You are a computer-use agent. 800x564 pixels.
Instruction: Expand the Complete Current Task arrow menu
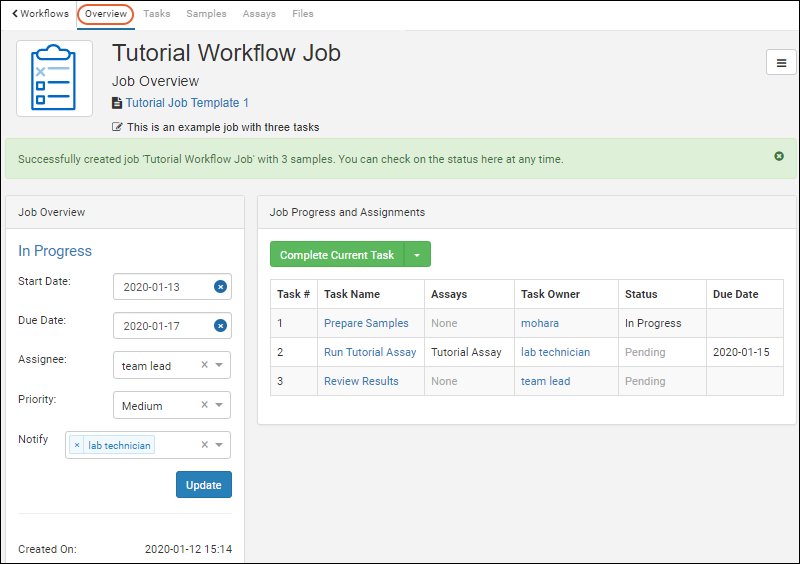[417, 255]
